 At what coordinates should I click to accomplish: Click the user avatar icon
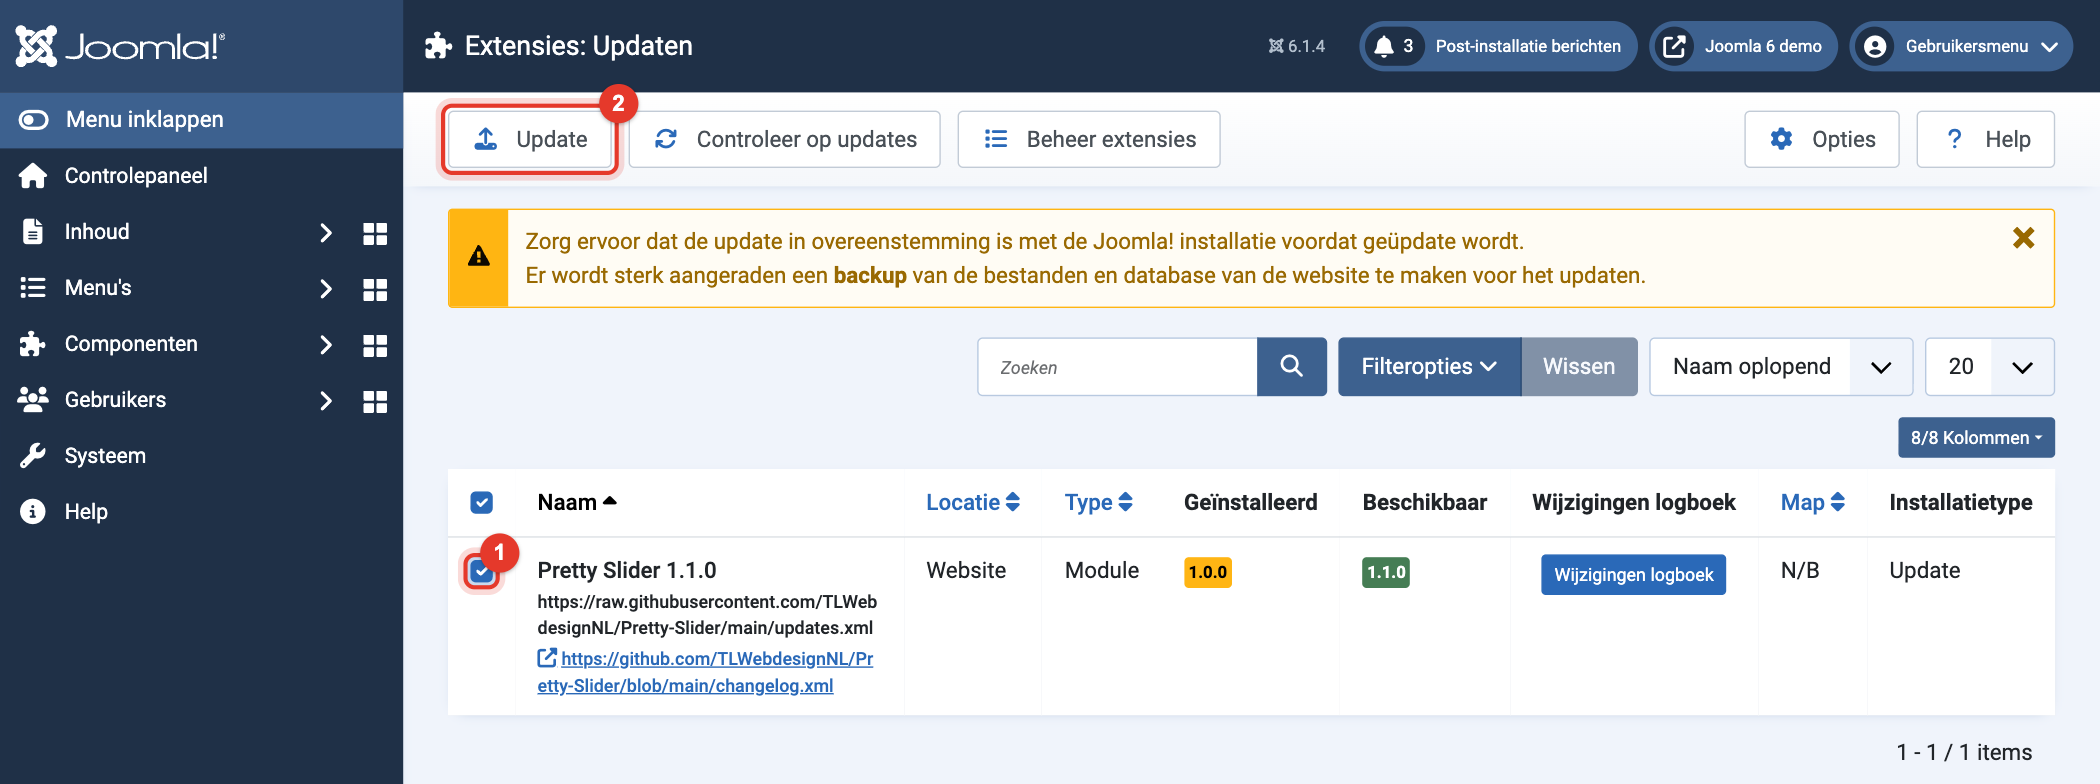pos(1876,46)
